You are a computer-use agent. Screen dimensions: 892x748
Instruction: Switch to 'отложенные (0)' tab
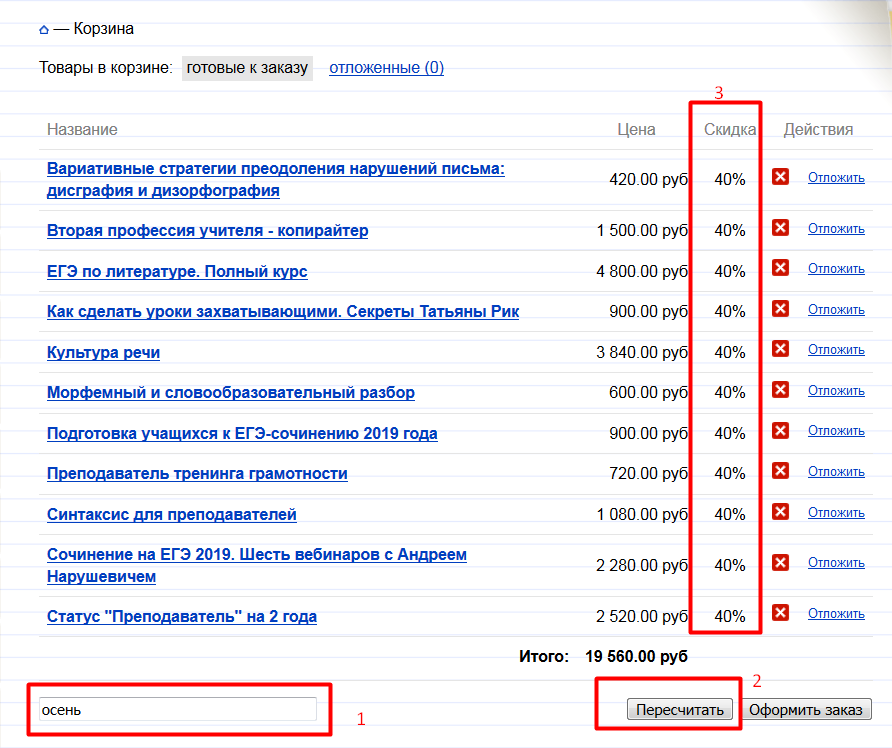pos(386,68)
